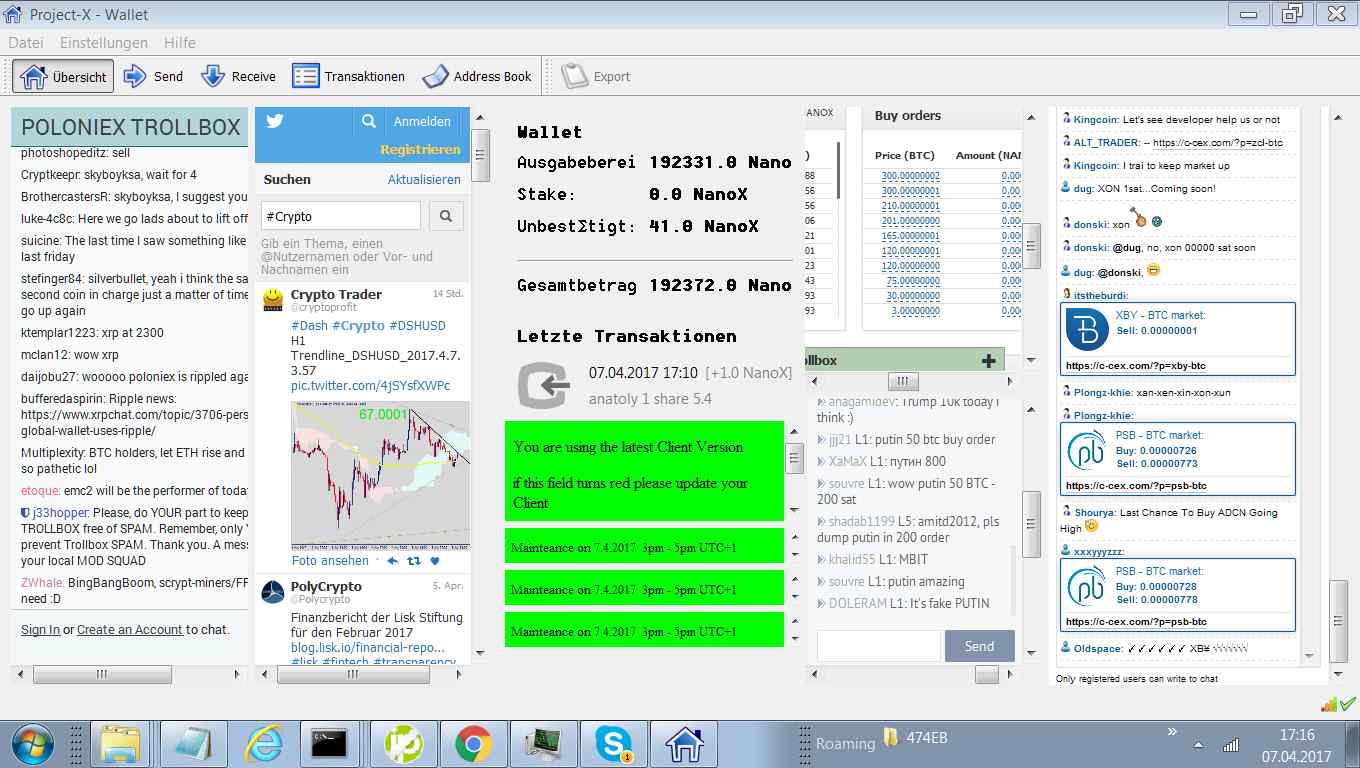Click the Kingcoin username in first chat line
Screen dimensions: 1360x768
click(x=1096, y=119)
